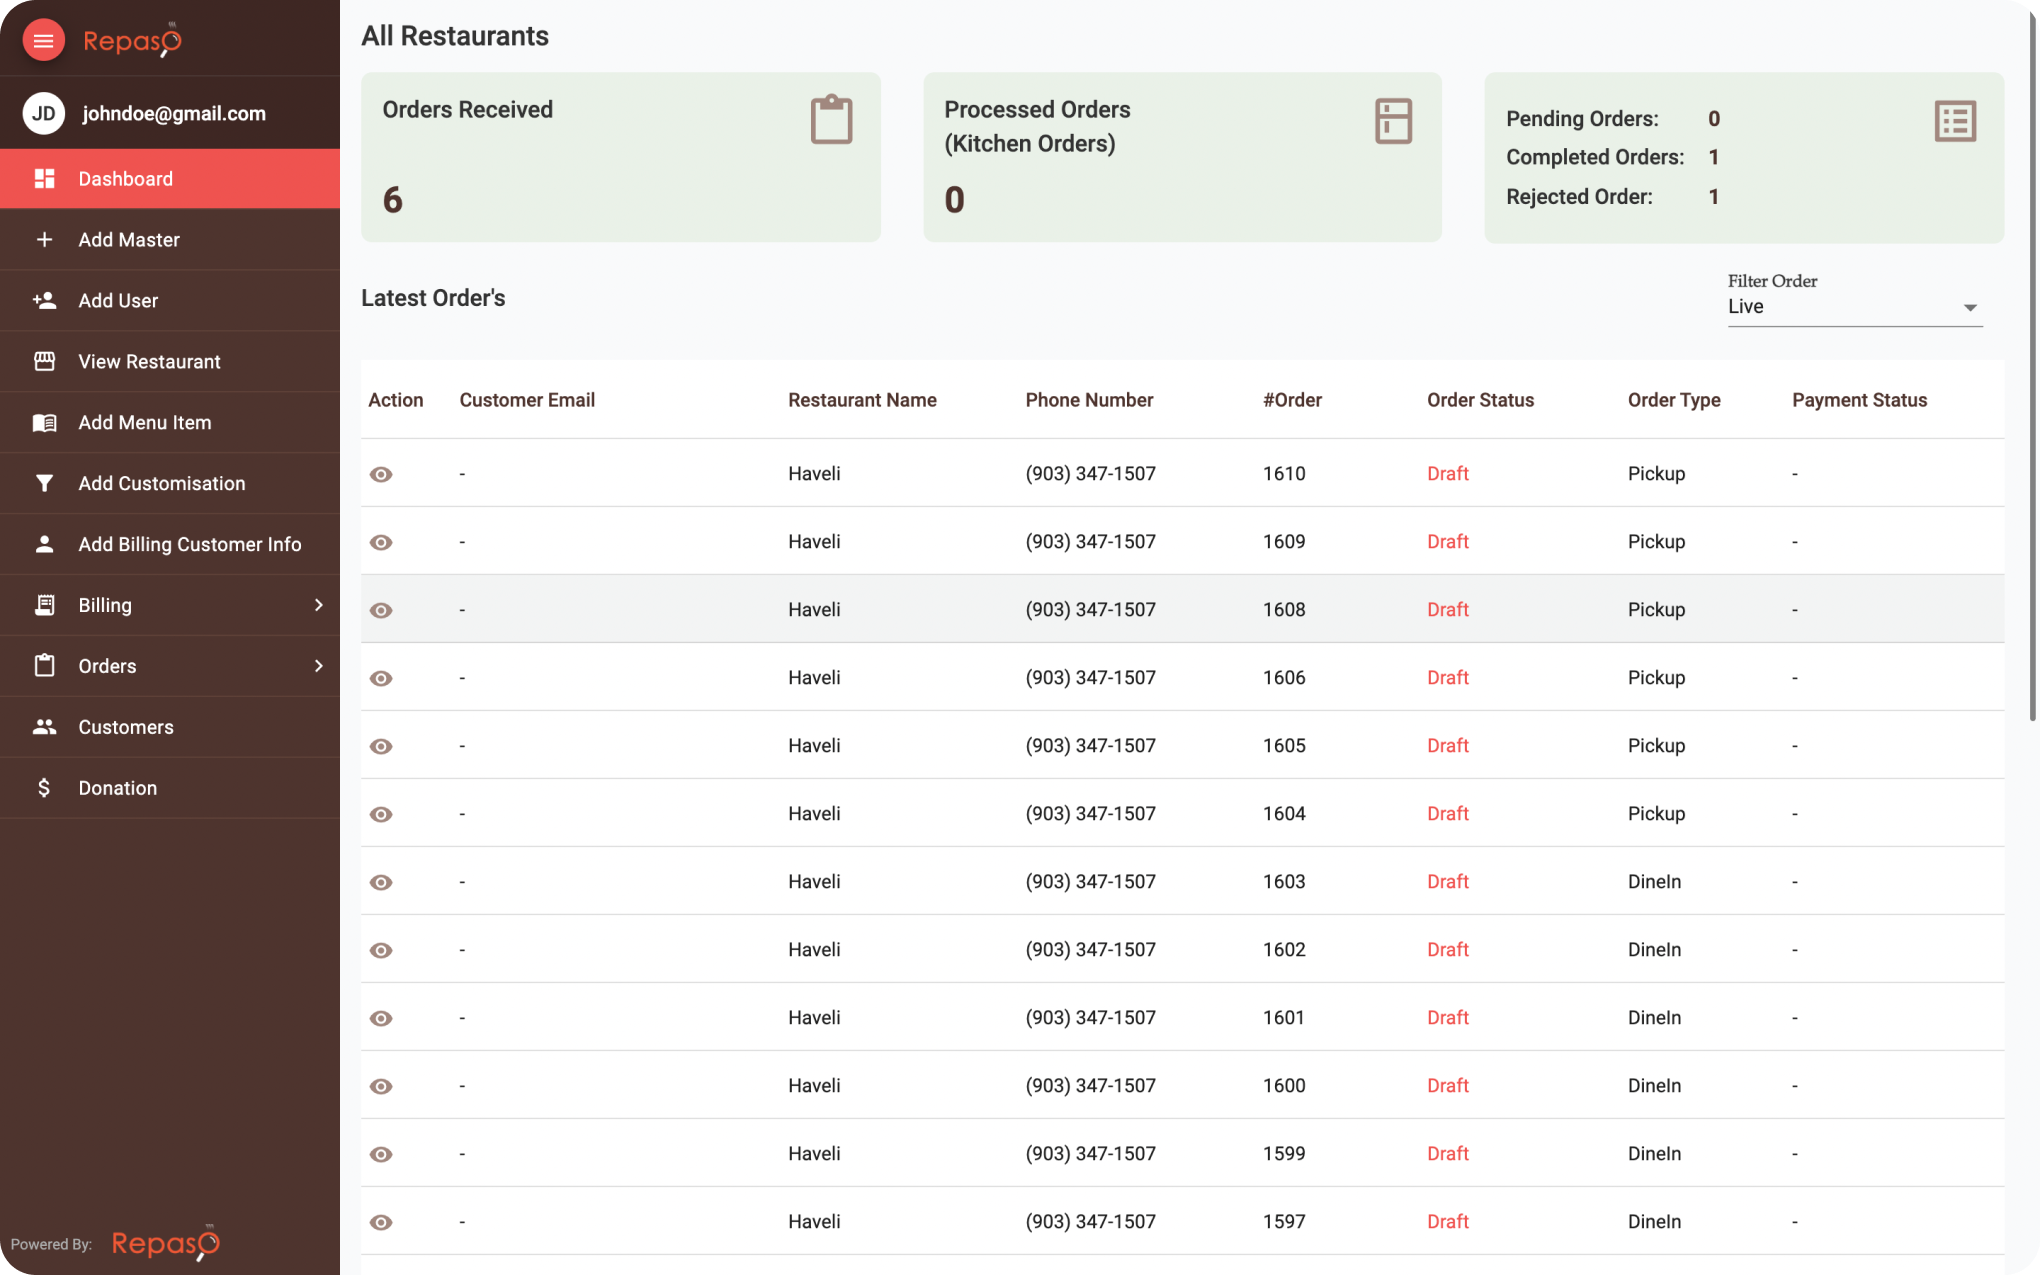This screenshot has height=1275, width=2040.
Task: Click the Donation dollar sign icon
Action: [x=44, y=788]
